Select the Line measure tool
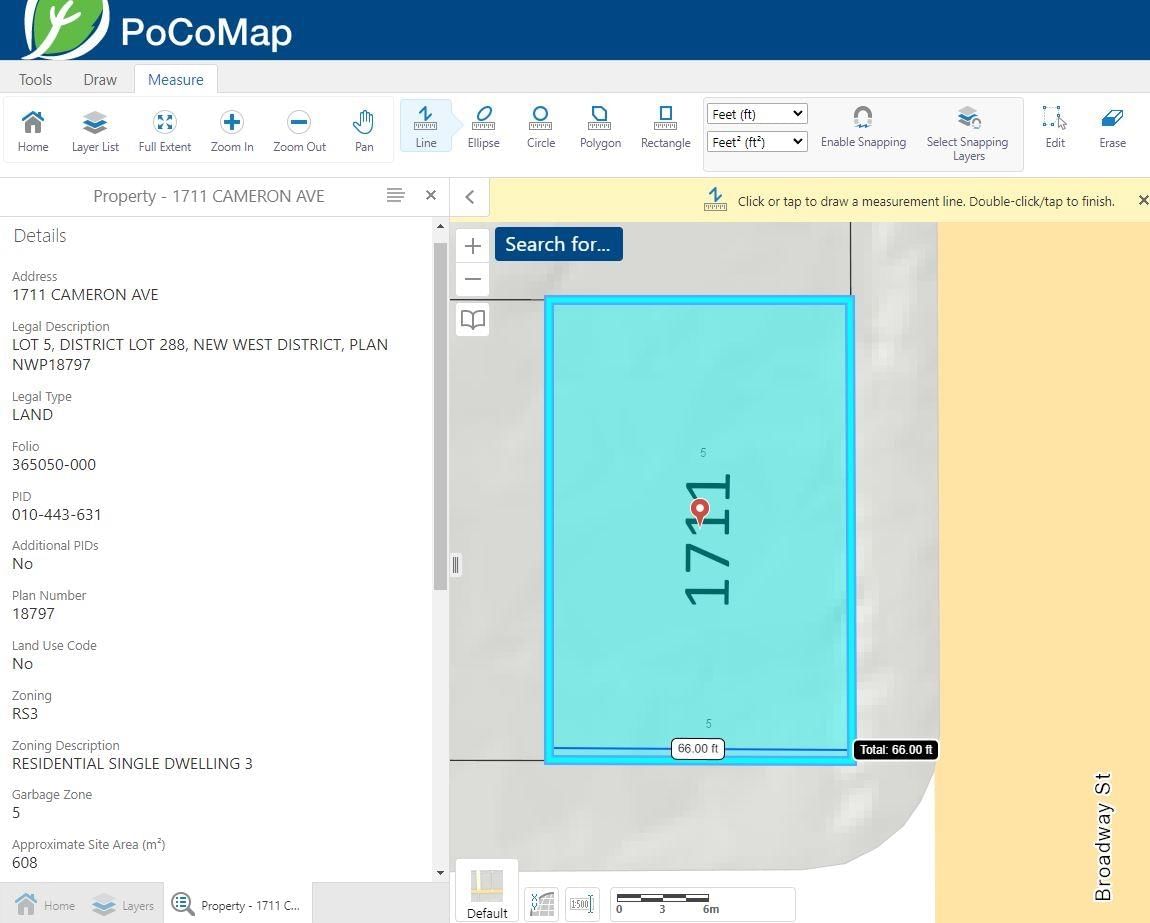Viewport: 1150px width, 923px height. pos(425,126)
